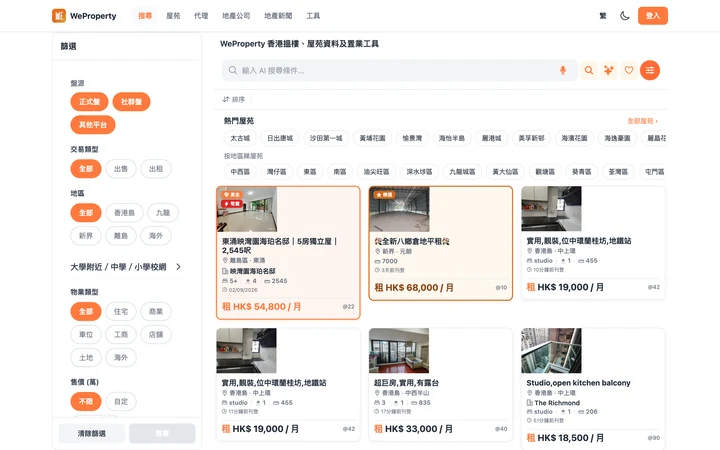The width and height of the screenshot is (720, 450).
Task: Choose 新界 region filter
Action: coord(86,236)
